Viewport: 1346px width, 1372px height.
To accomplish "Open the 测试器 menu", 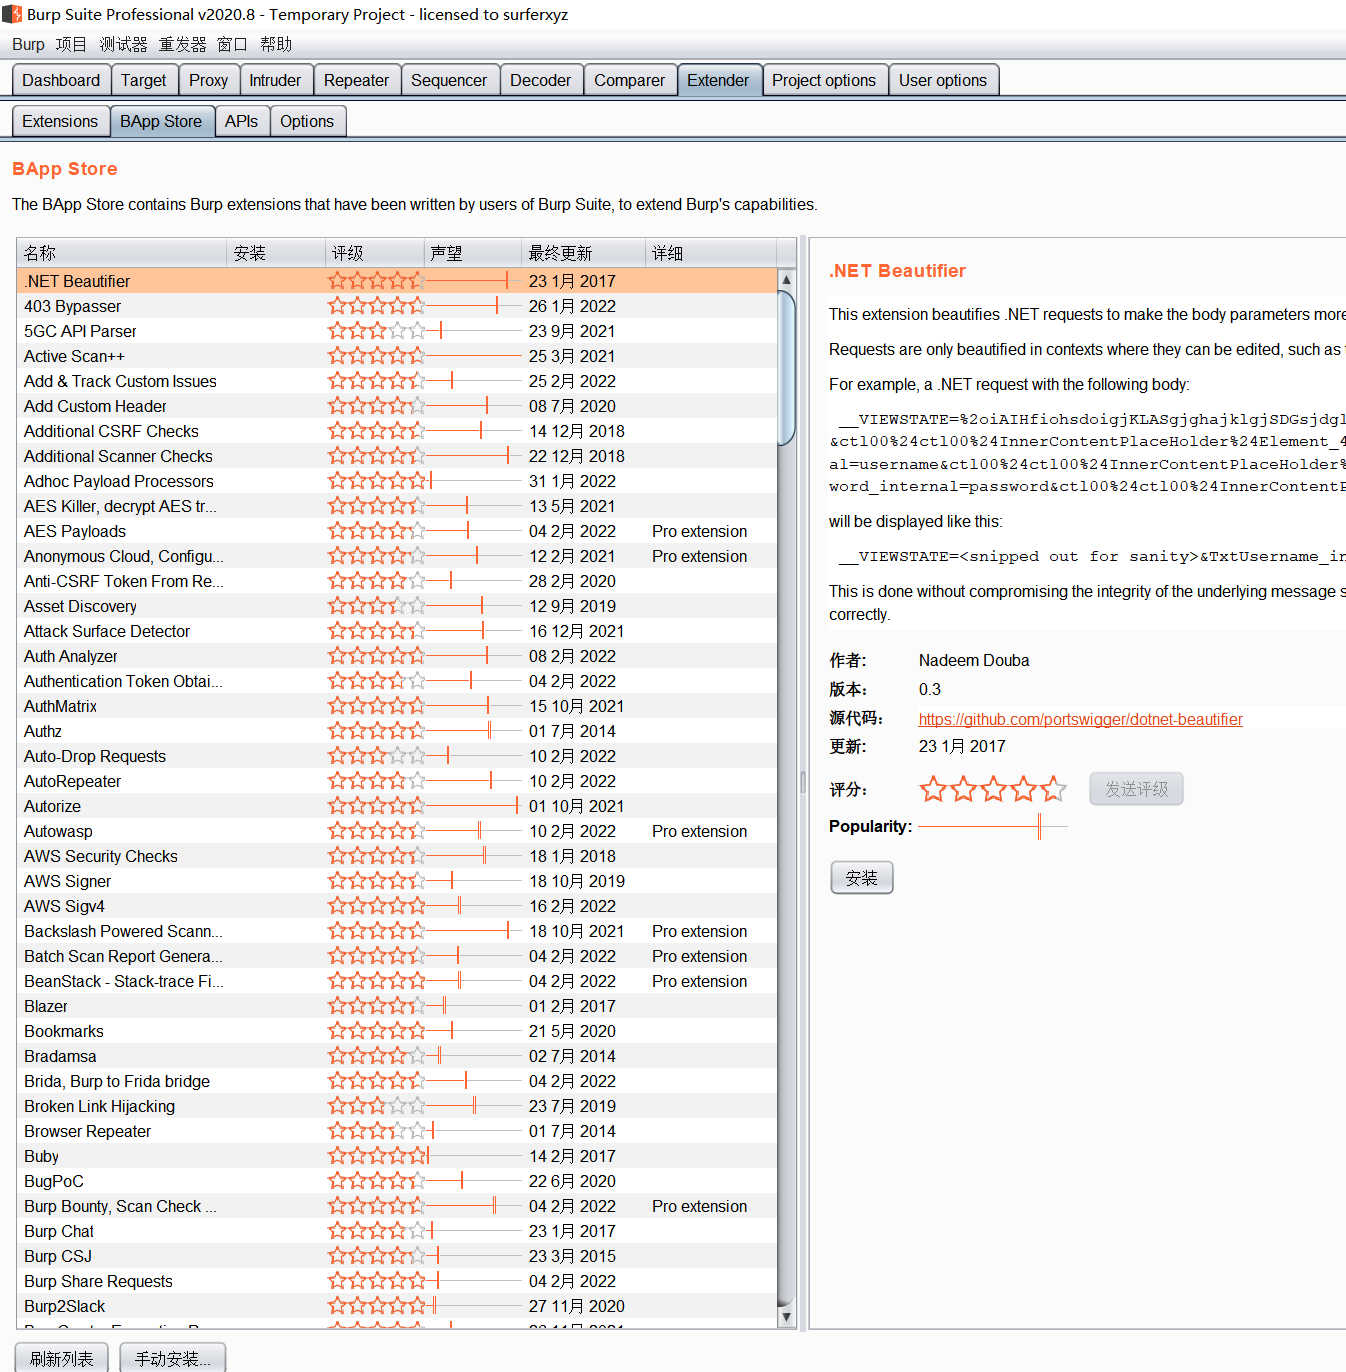I will [123, 44].
